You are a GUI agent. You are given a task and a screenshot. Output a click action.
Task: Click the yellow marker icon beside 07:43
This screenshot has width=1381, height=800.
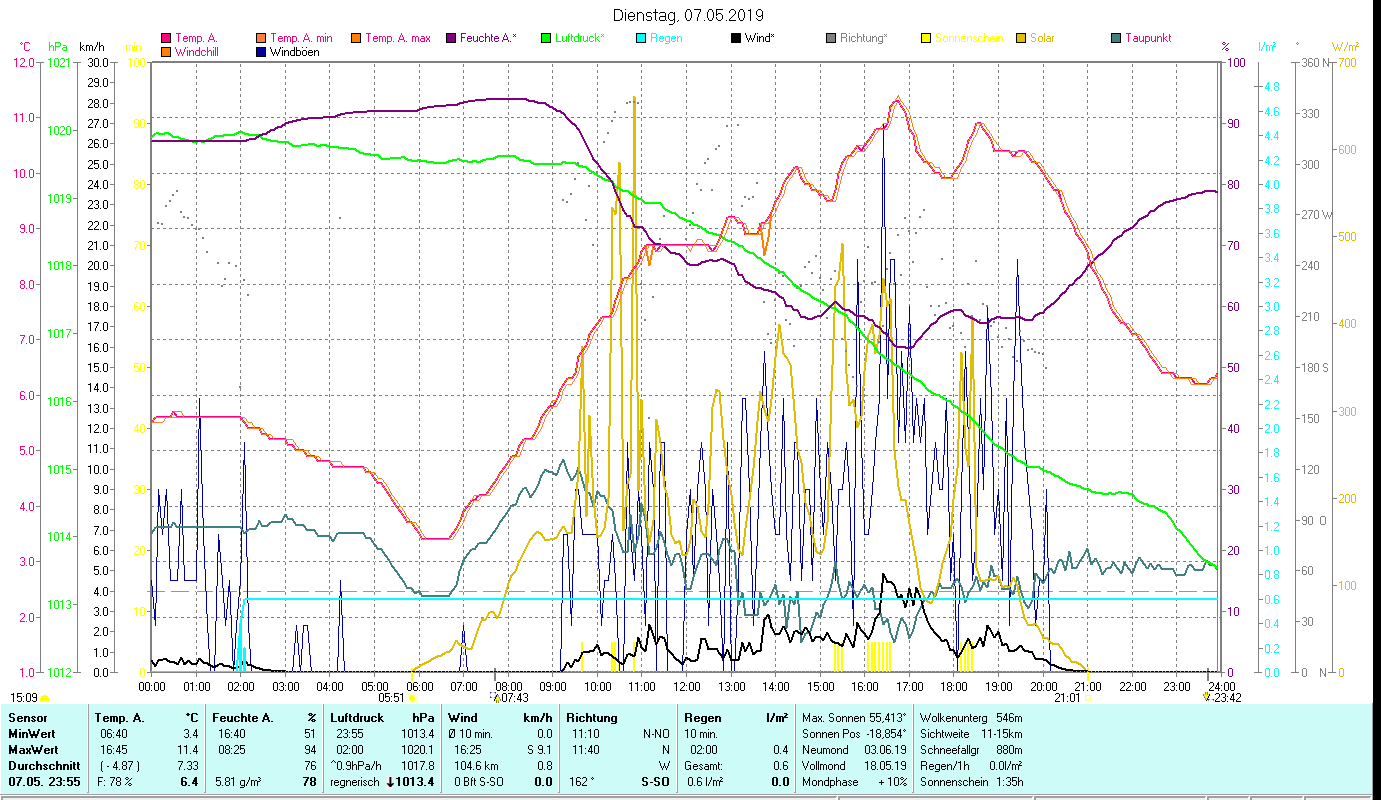tap(496, 698)
